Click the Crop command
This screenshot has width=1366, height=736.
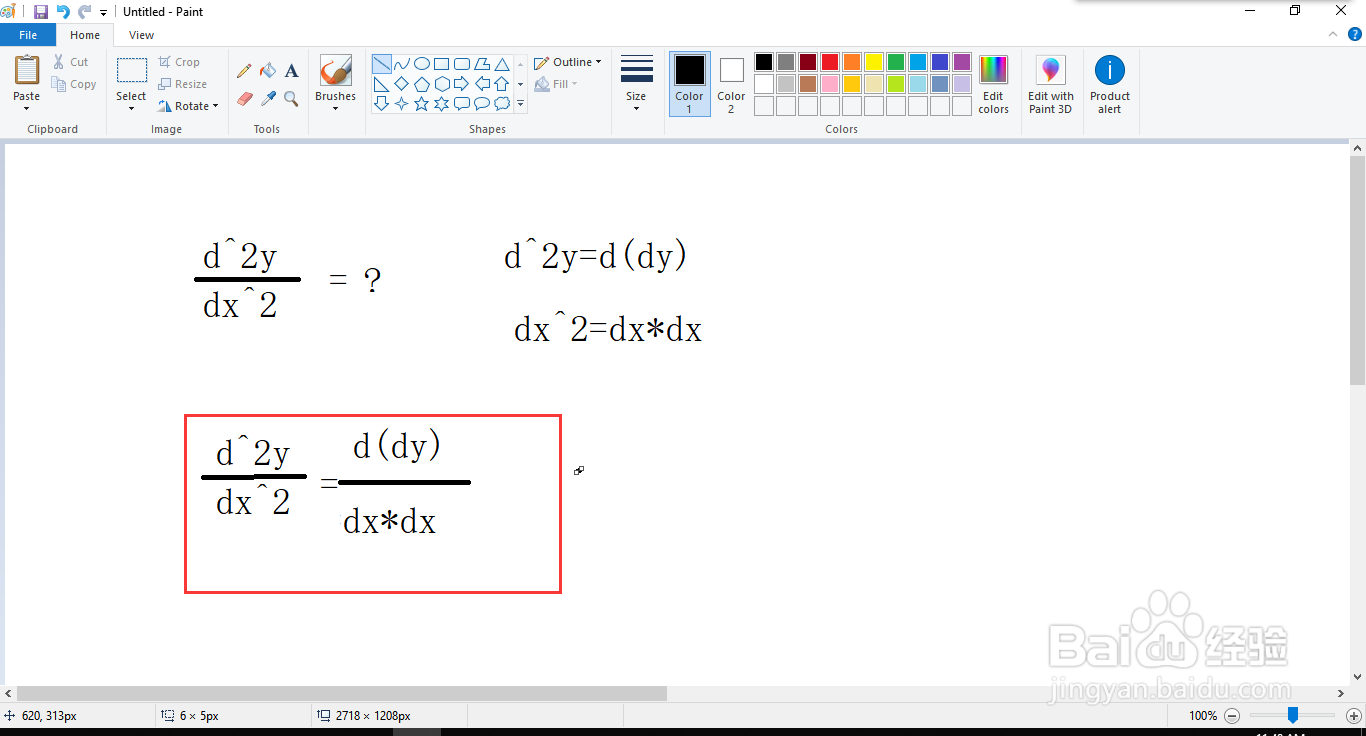tap(181, 61)
